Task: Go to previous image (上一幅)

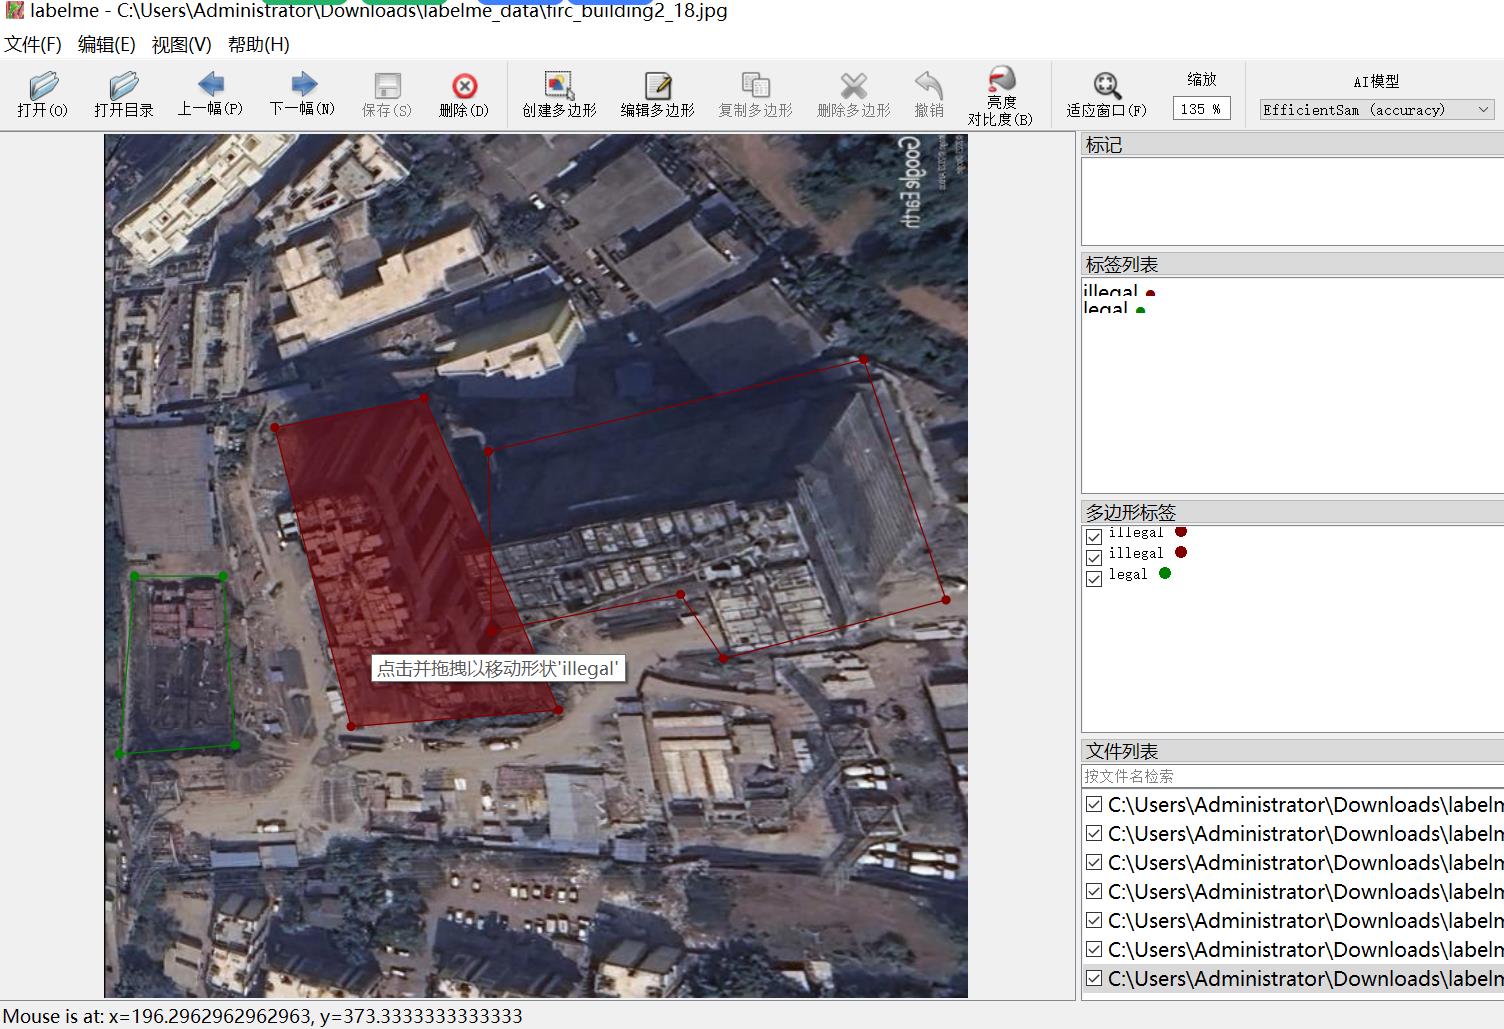Action: pos(210,94)
